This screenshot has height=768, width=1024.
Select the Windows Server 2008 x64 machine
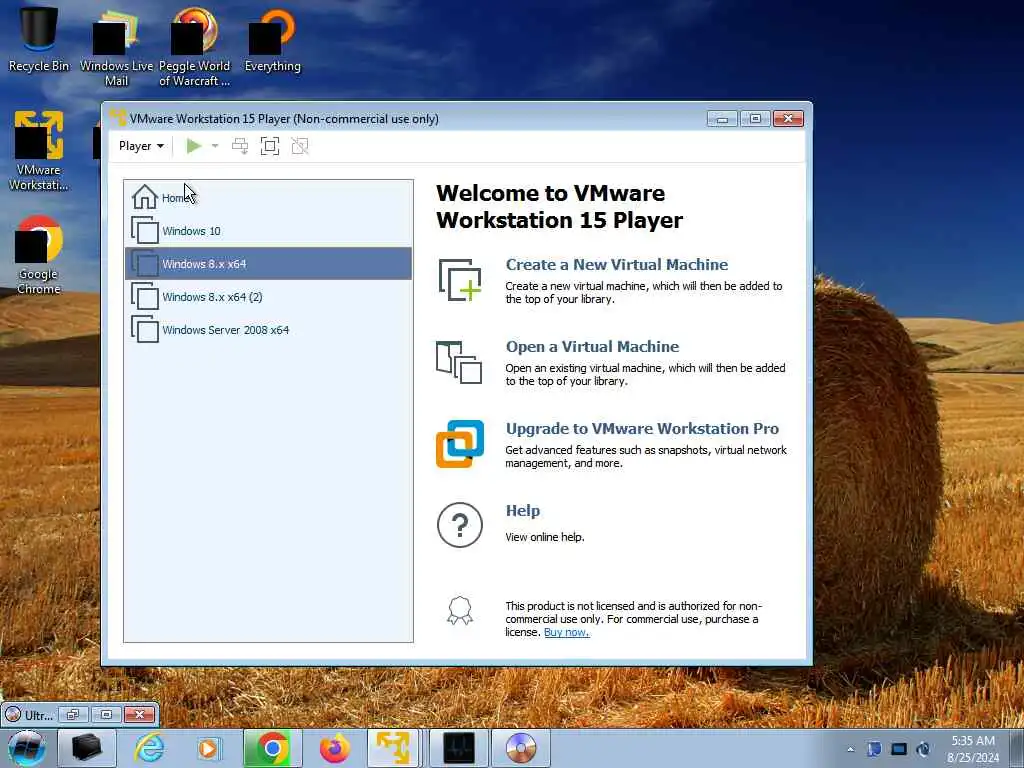pyautogui.click(x=268, y=330)
